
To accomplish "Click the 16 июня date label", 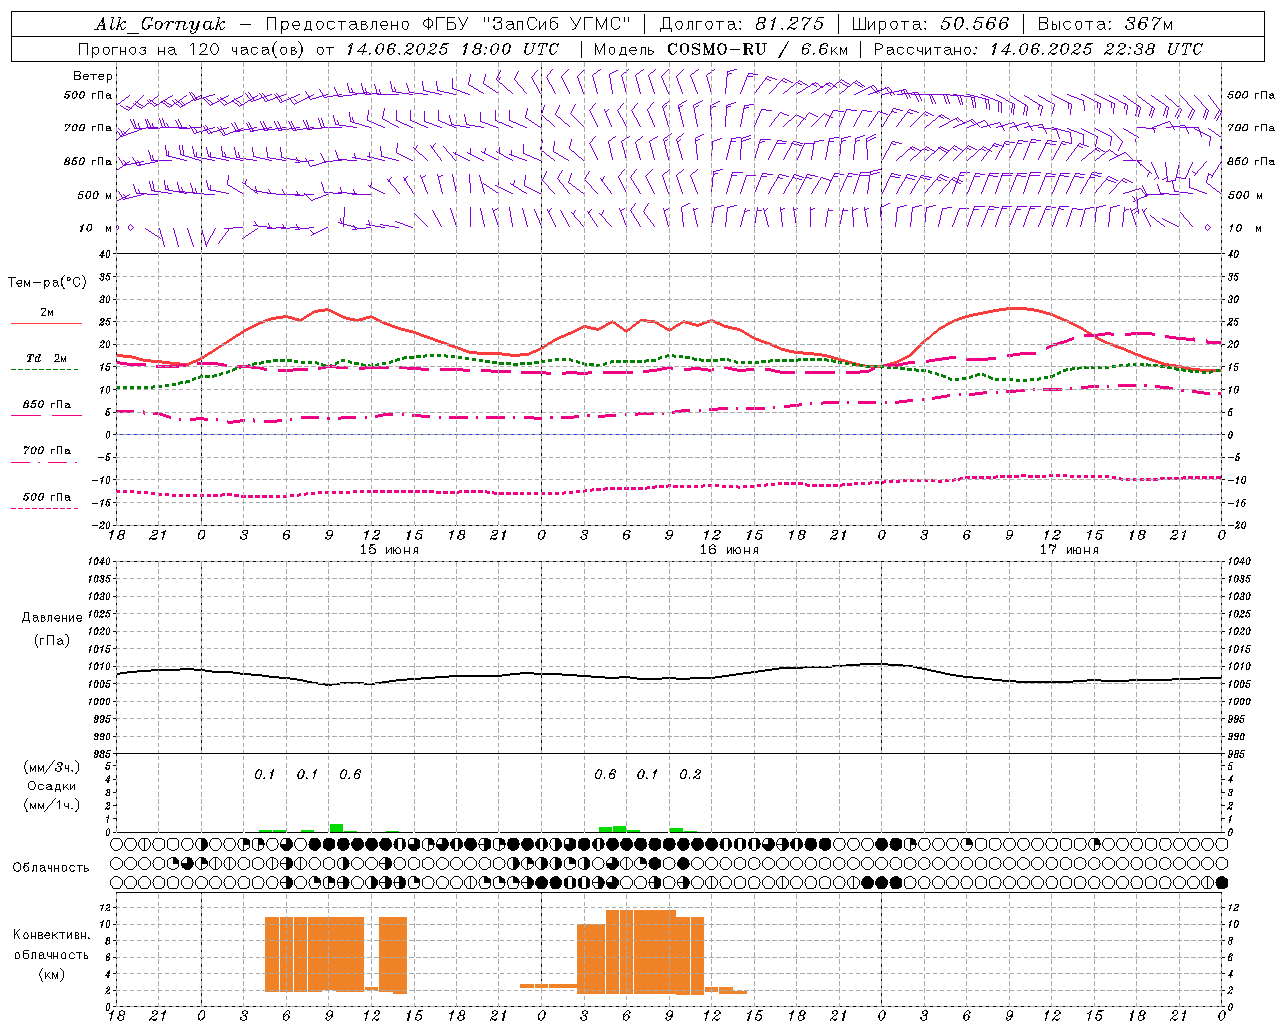I will click(729, 550).
